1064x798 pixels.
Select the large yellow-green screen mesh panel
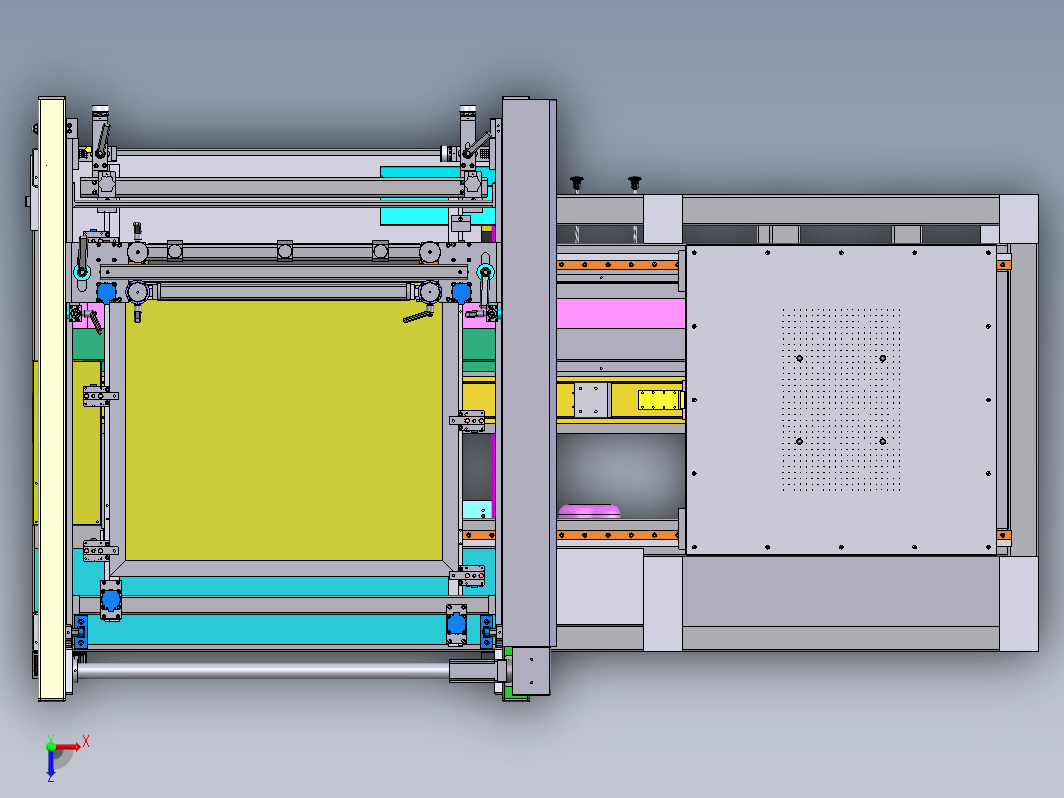coord(284,430)
